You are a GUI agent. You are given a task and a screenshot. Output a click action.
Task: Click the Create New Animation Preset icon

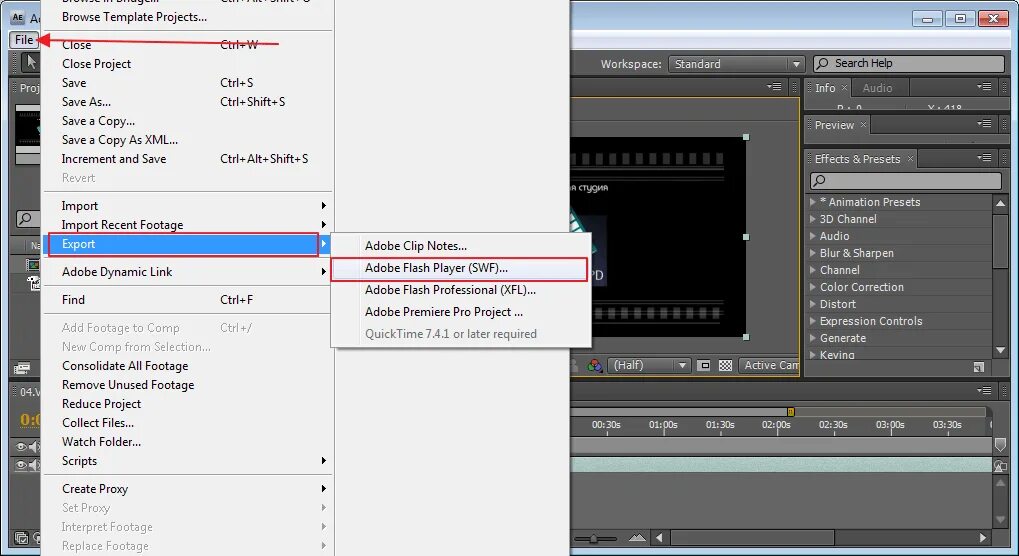pos(979,368)
